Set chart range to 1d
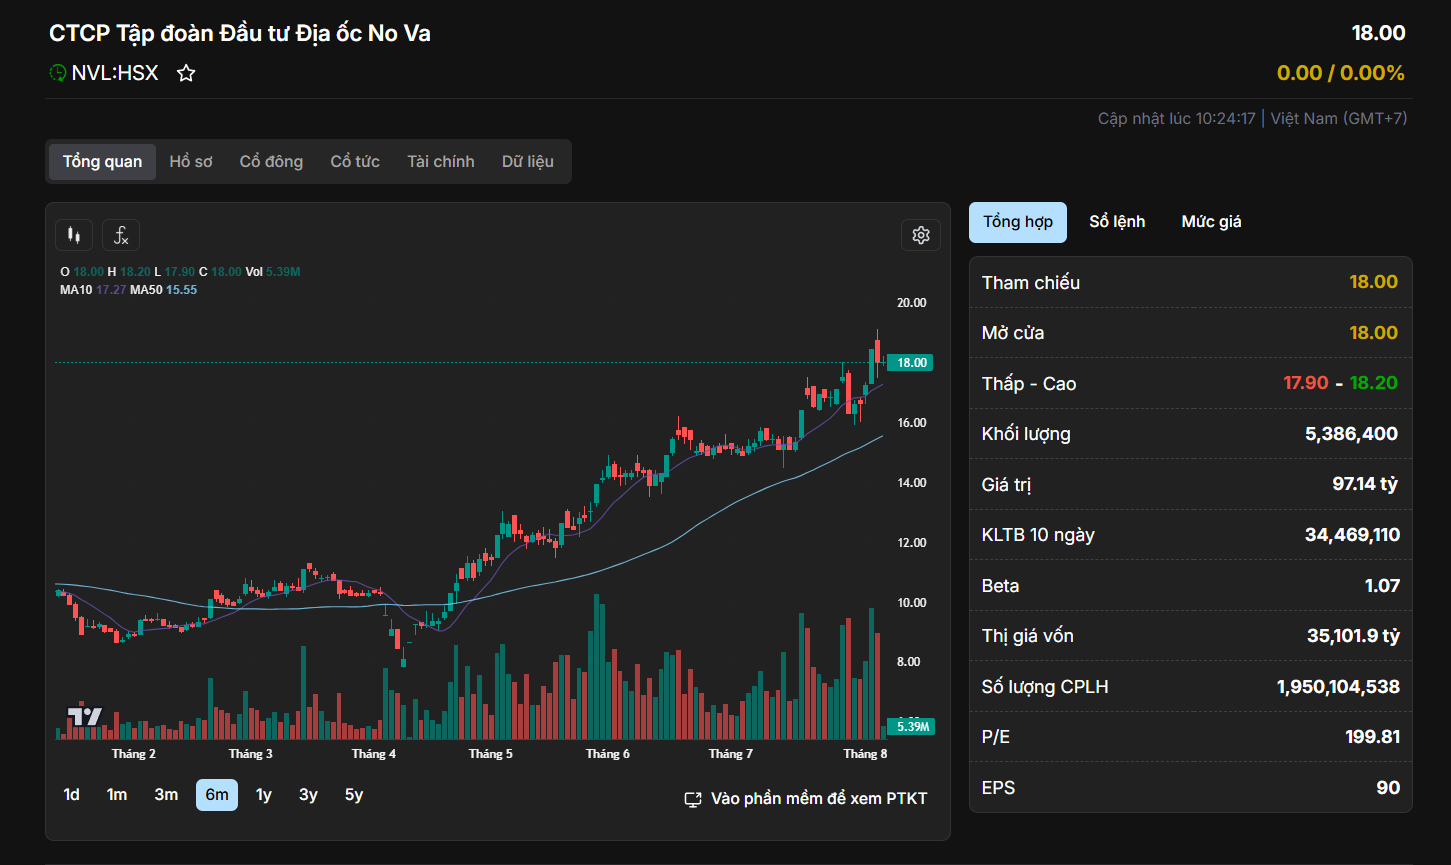 point(71,795)
